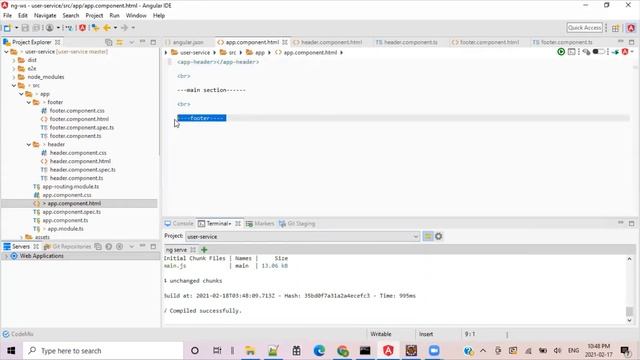Screen dimensions: 640x360
Task: Collapse the src folder
Action: pyautogui.click(x=14, y=85)
